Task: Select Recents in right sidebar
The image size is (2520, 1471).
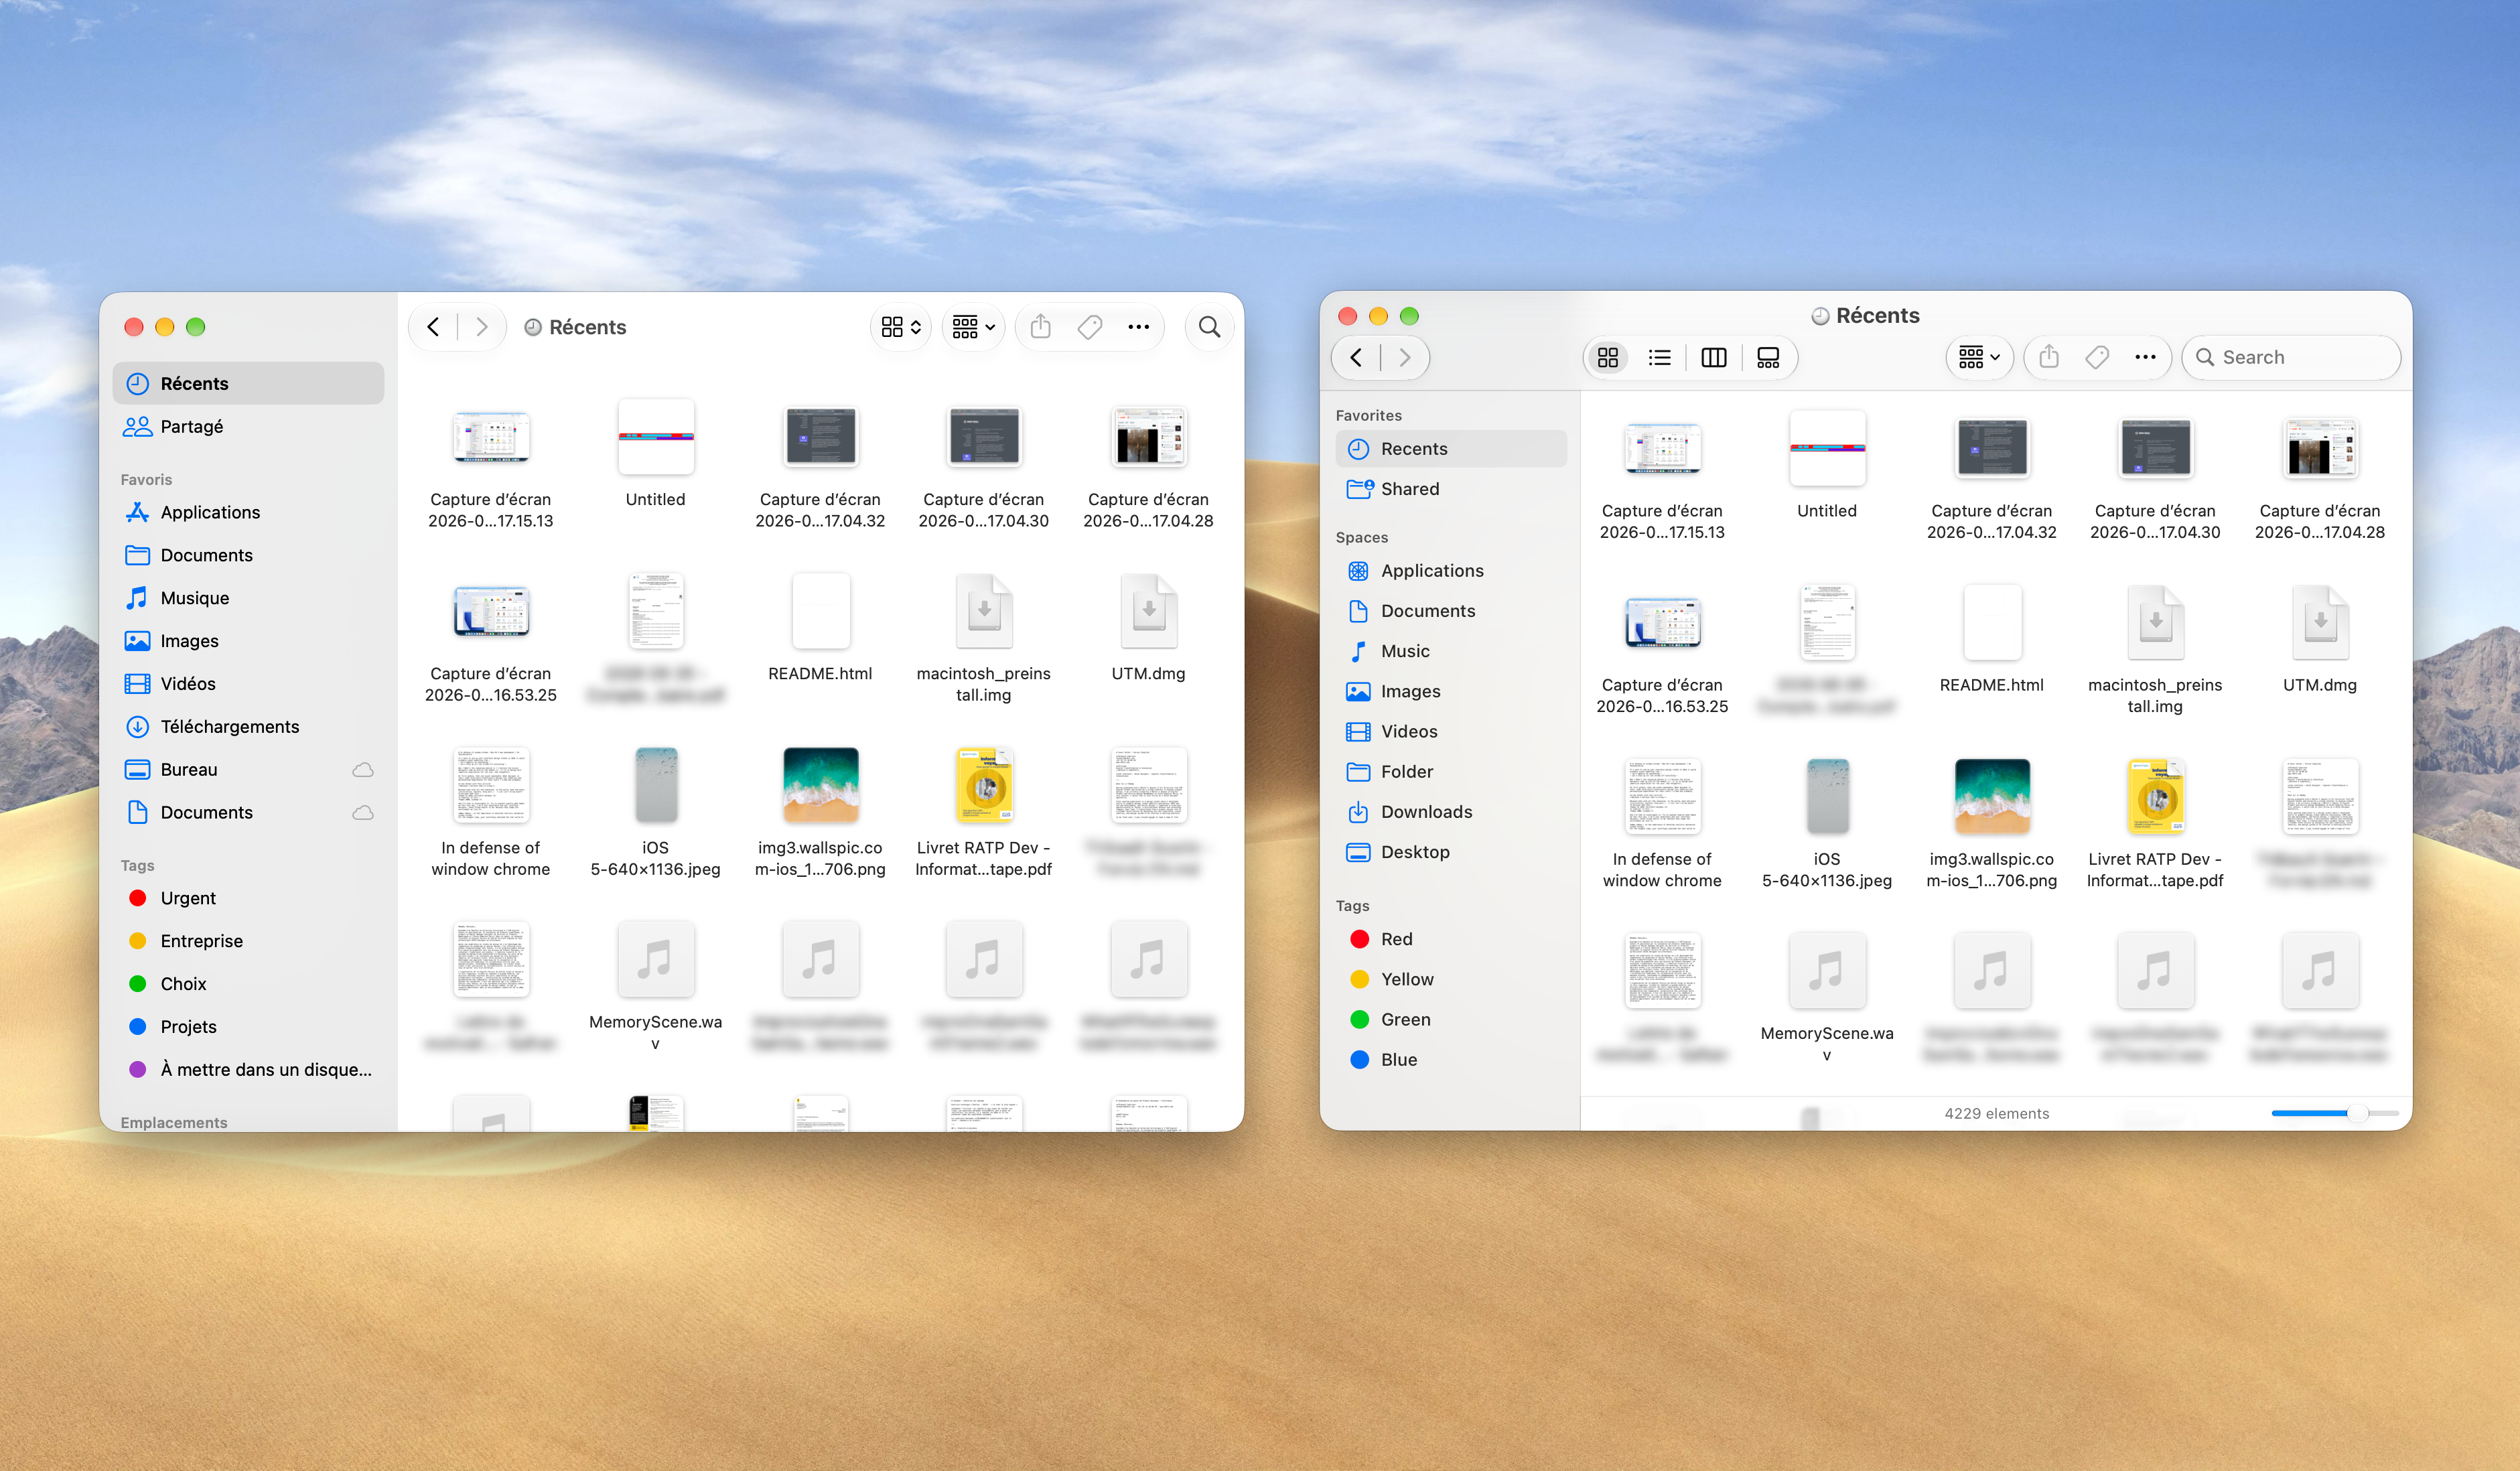Action: tap(1451, 449)
